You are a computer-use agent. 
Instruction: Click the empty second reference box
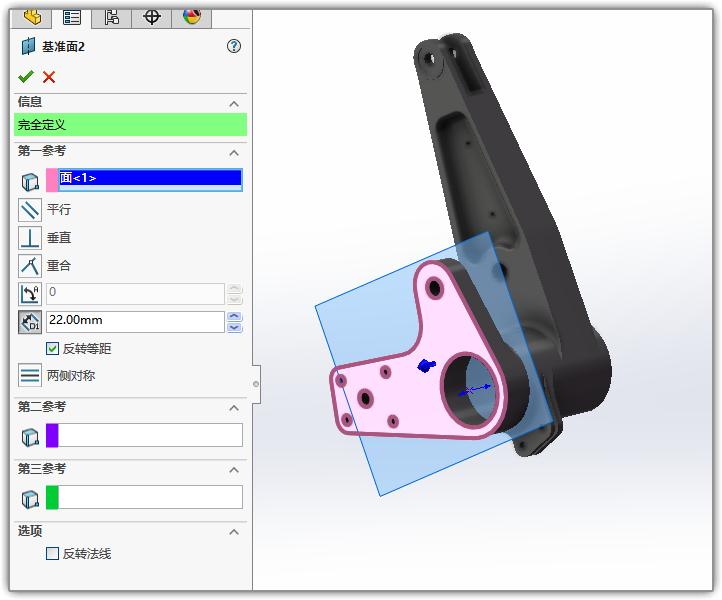(x=150, y=435)
